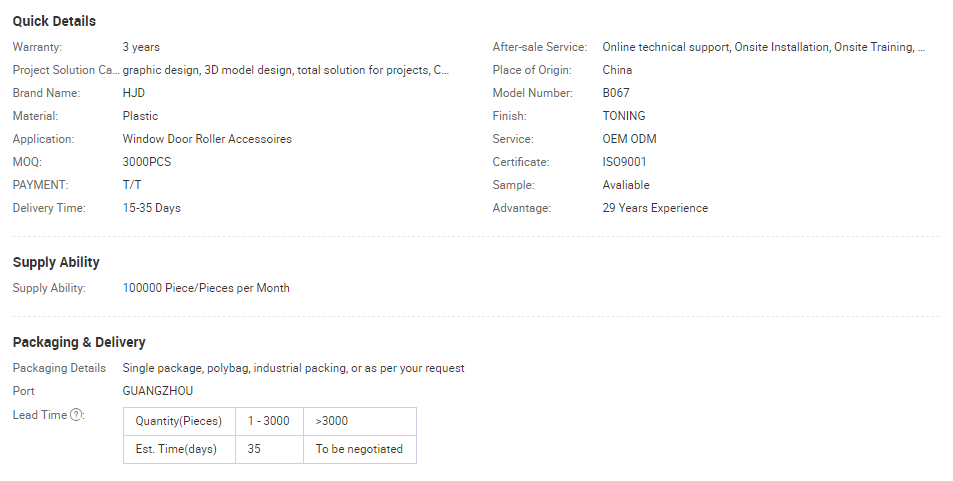Click the Quick Details heading

point(54,21)
